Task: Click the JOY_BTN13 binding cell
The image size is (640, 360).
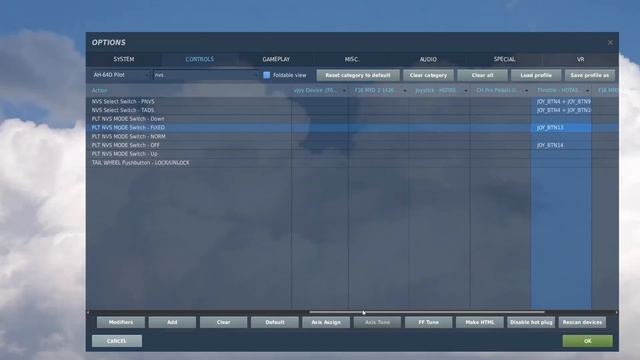Action: 561,128
